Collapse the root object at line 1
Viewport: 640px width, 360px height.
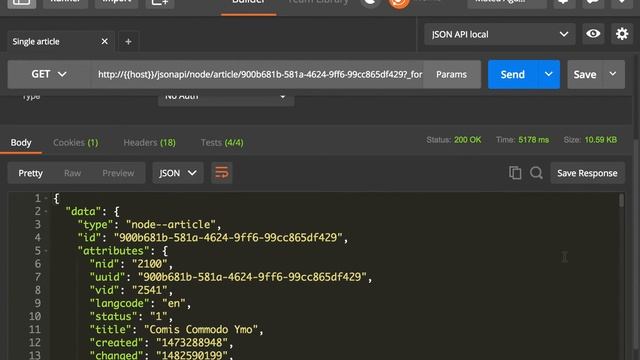point(46,198)
